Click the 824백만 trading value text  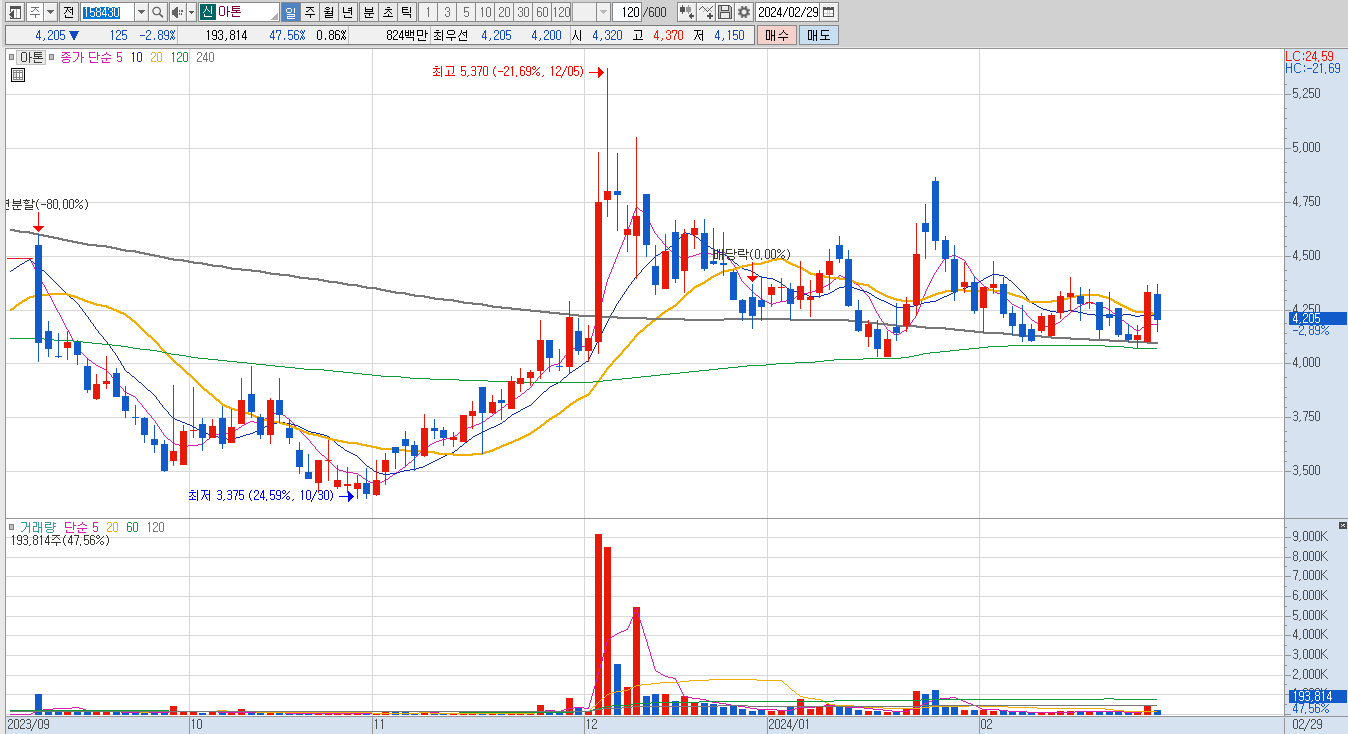click(x=407, y=35)
